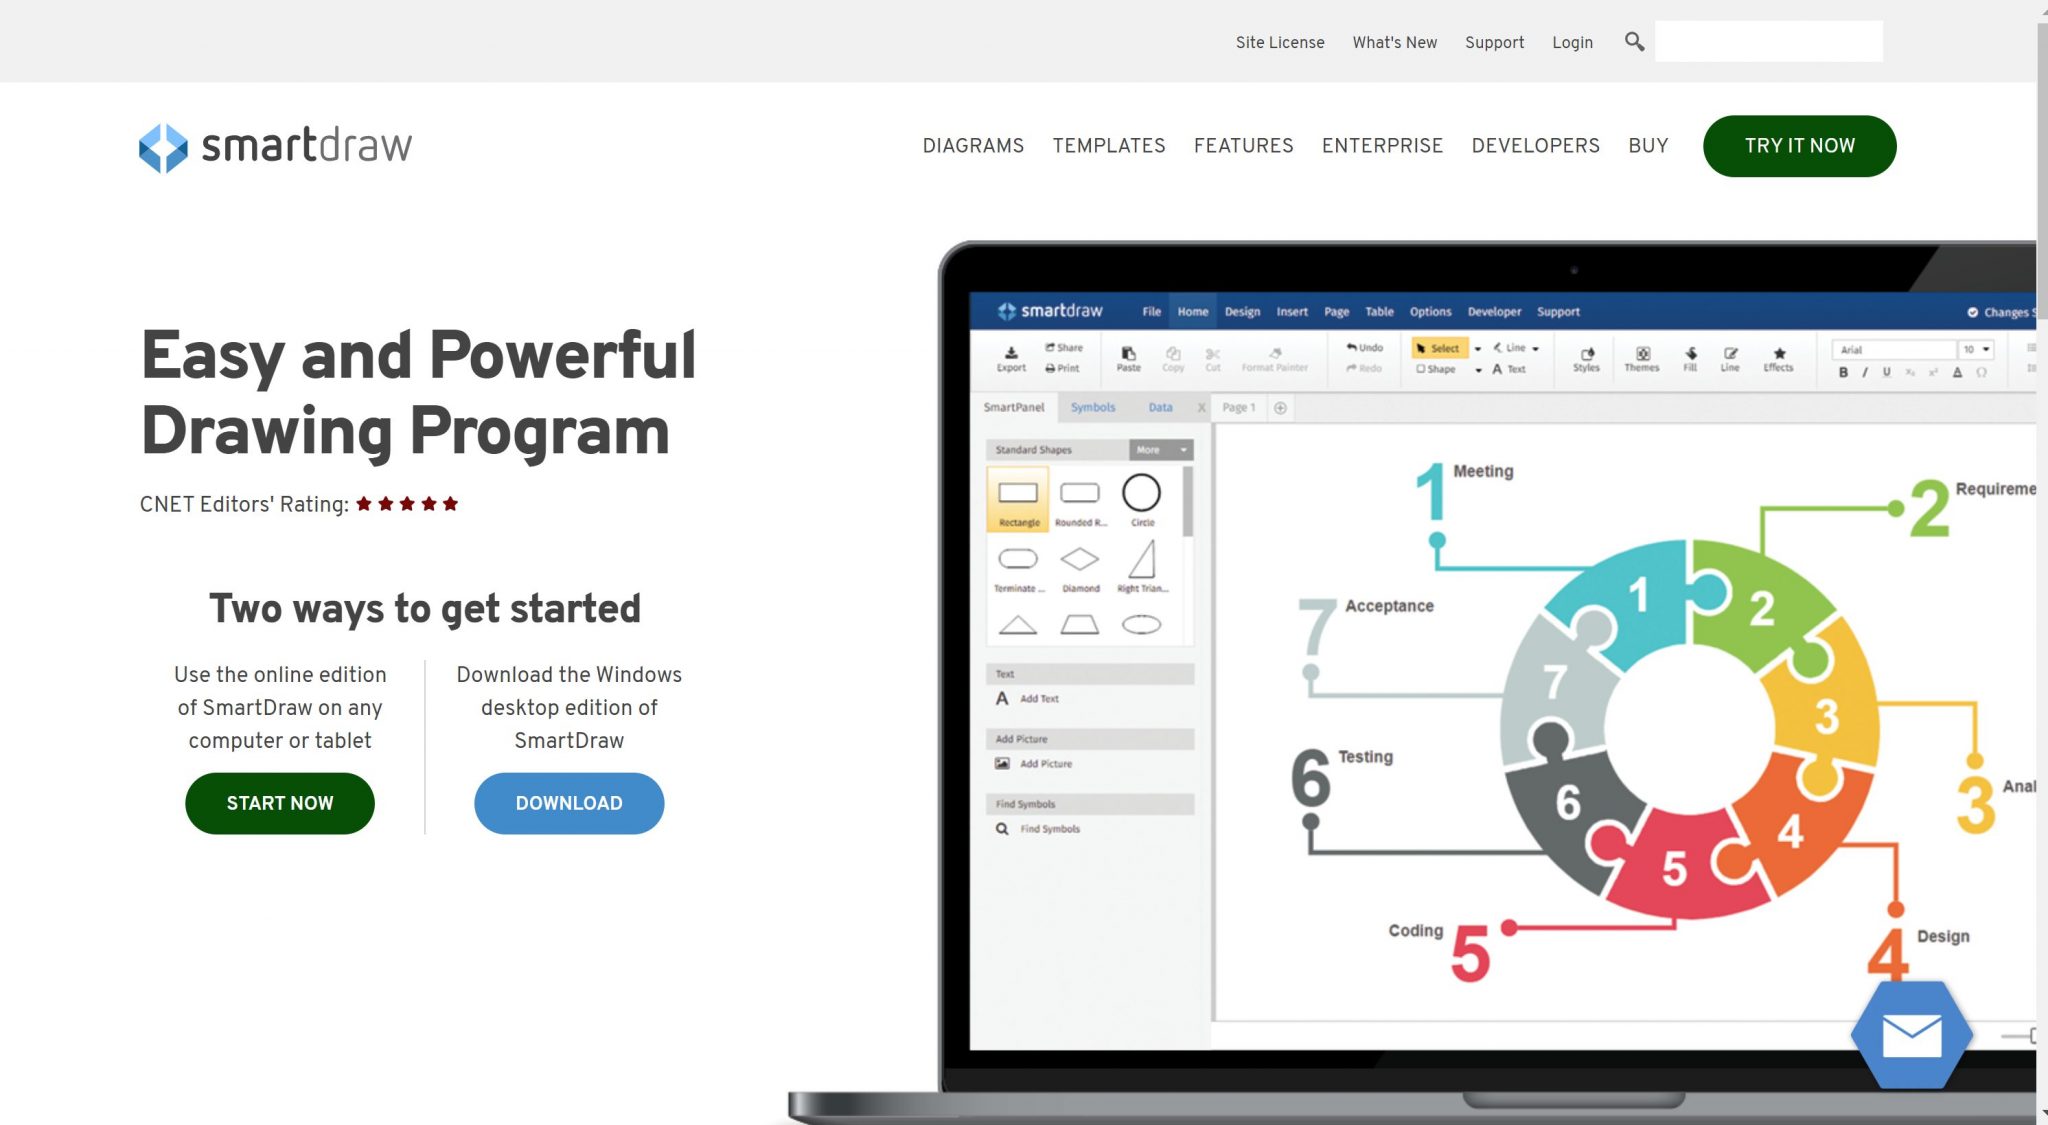Click the blue DOWNLOAD button
The height and width of the screenshot is (1125, 2048).
tap(569, 803)
